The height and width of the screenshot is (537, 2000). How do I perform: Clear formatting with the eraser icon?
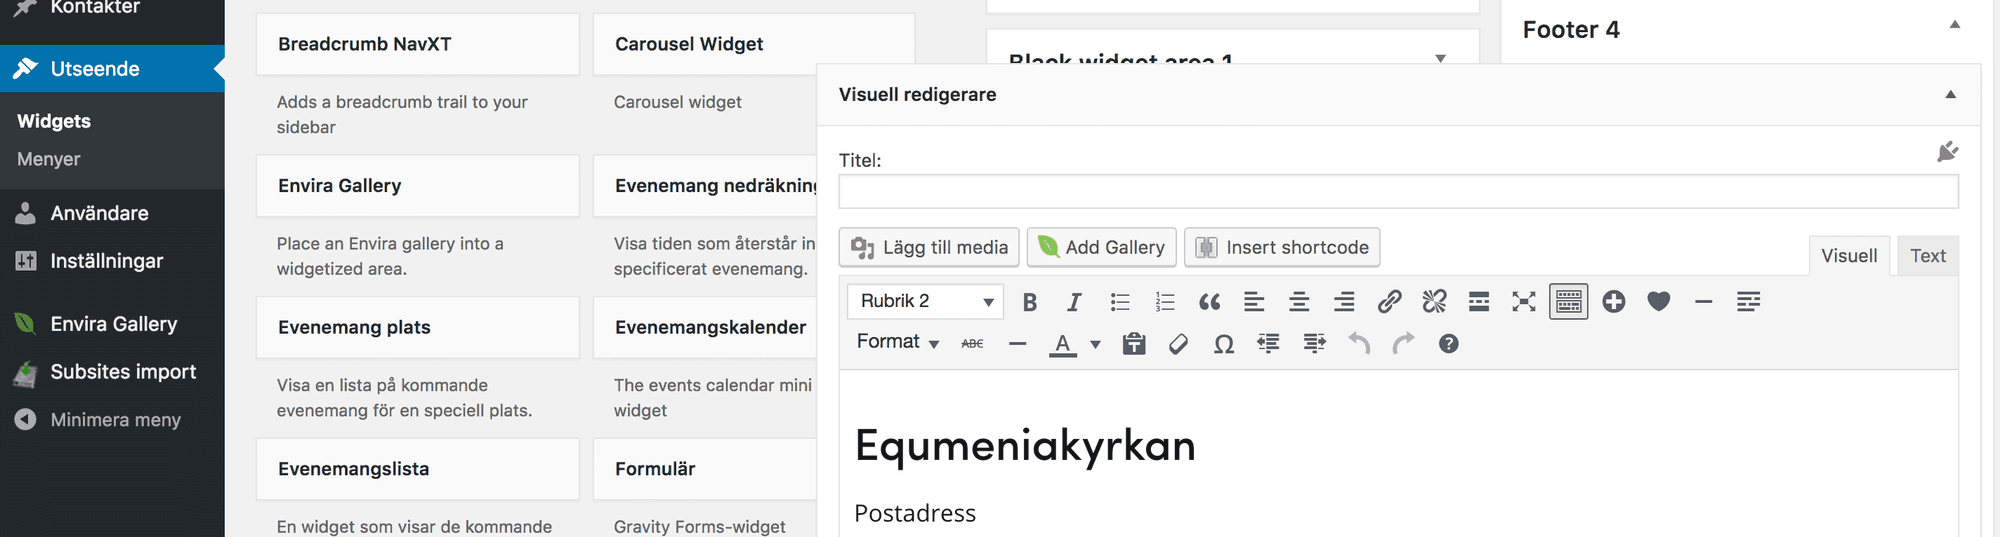(1178, 344)
